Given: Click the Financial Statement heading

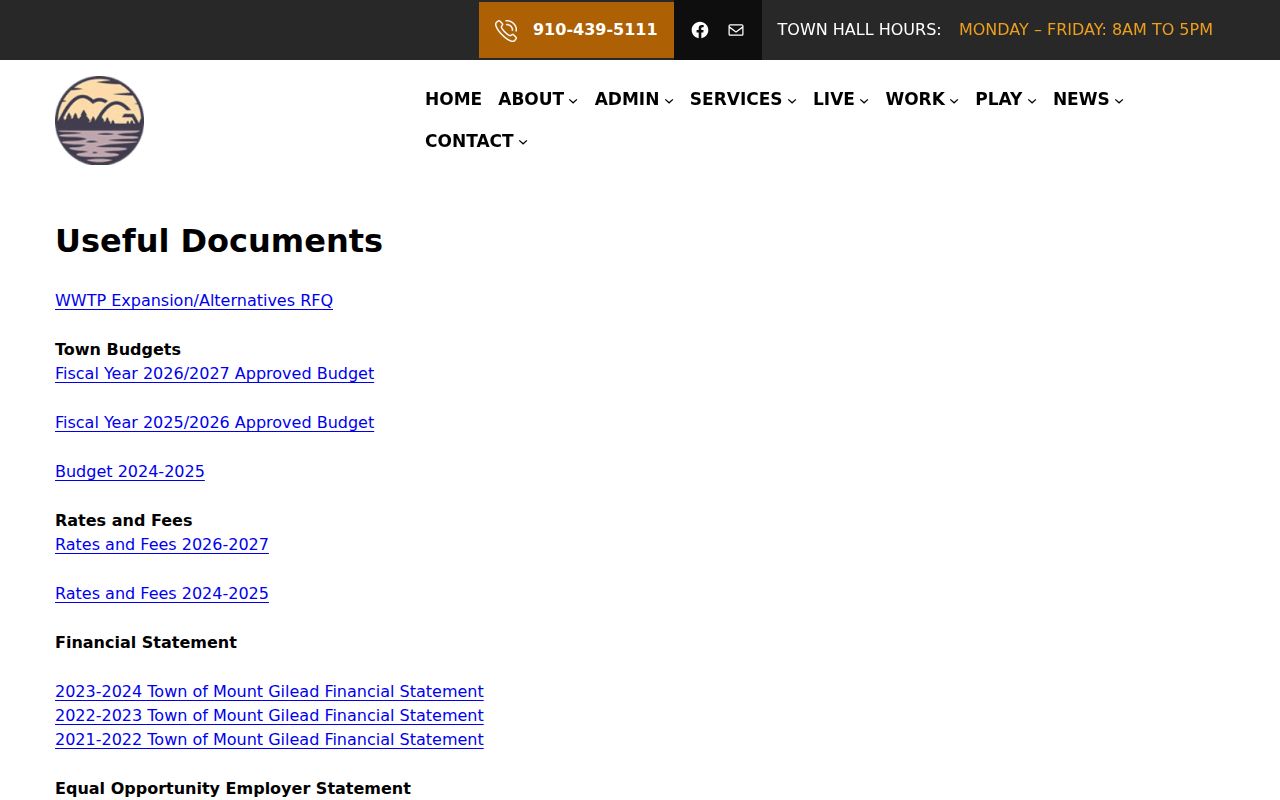Looking at the screenshot, I should [x=146, y=643].
